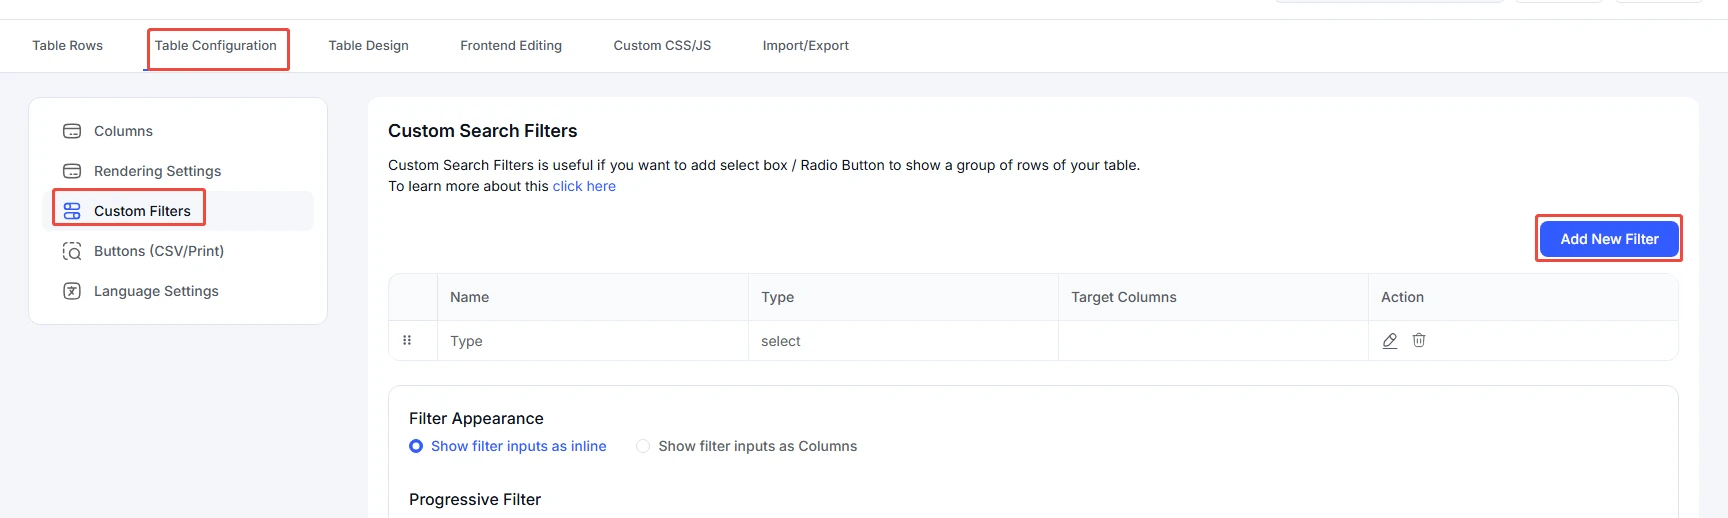Open the Table Configuration tab

coord(215,46)
